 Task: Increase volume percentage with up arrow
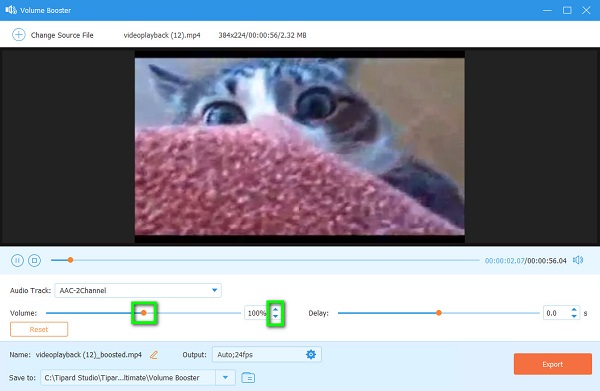click(x=276, y=310)
